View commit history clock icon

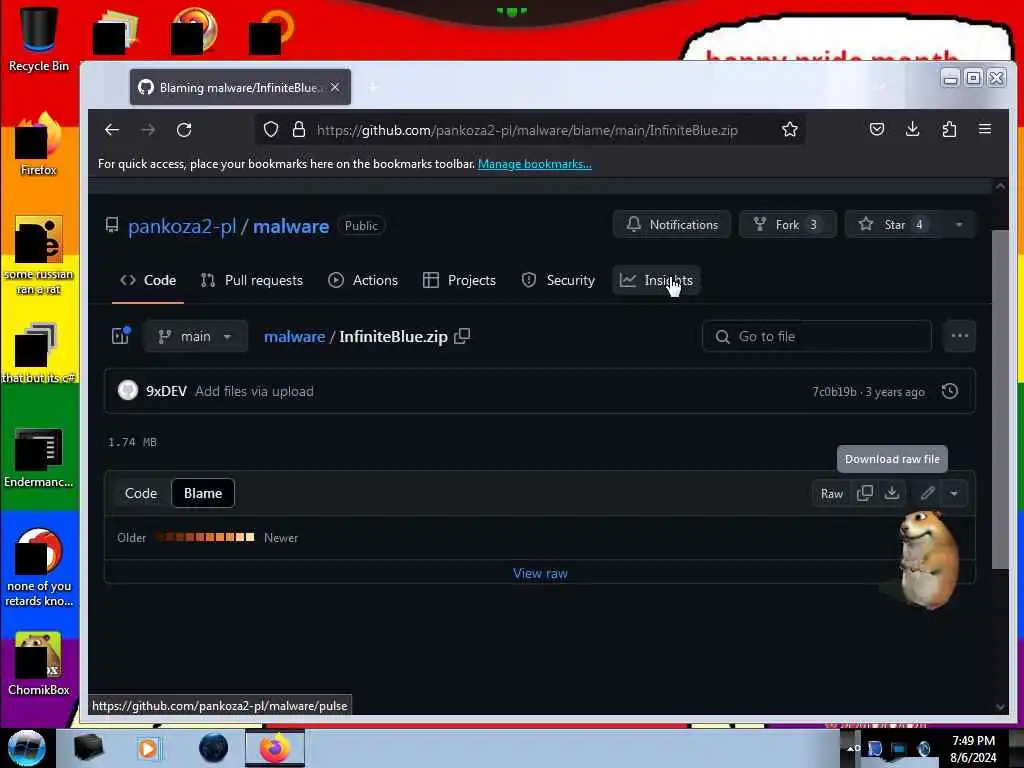coord(950,391)
